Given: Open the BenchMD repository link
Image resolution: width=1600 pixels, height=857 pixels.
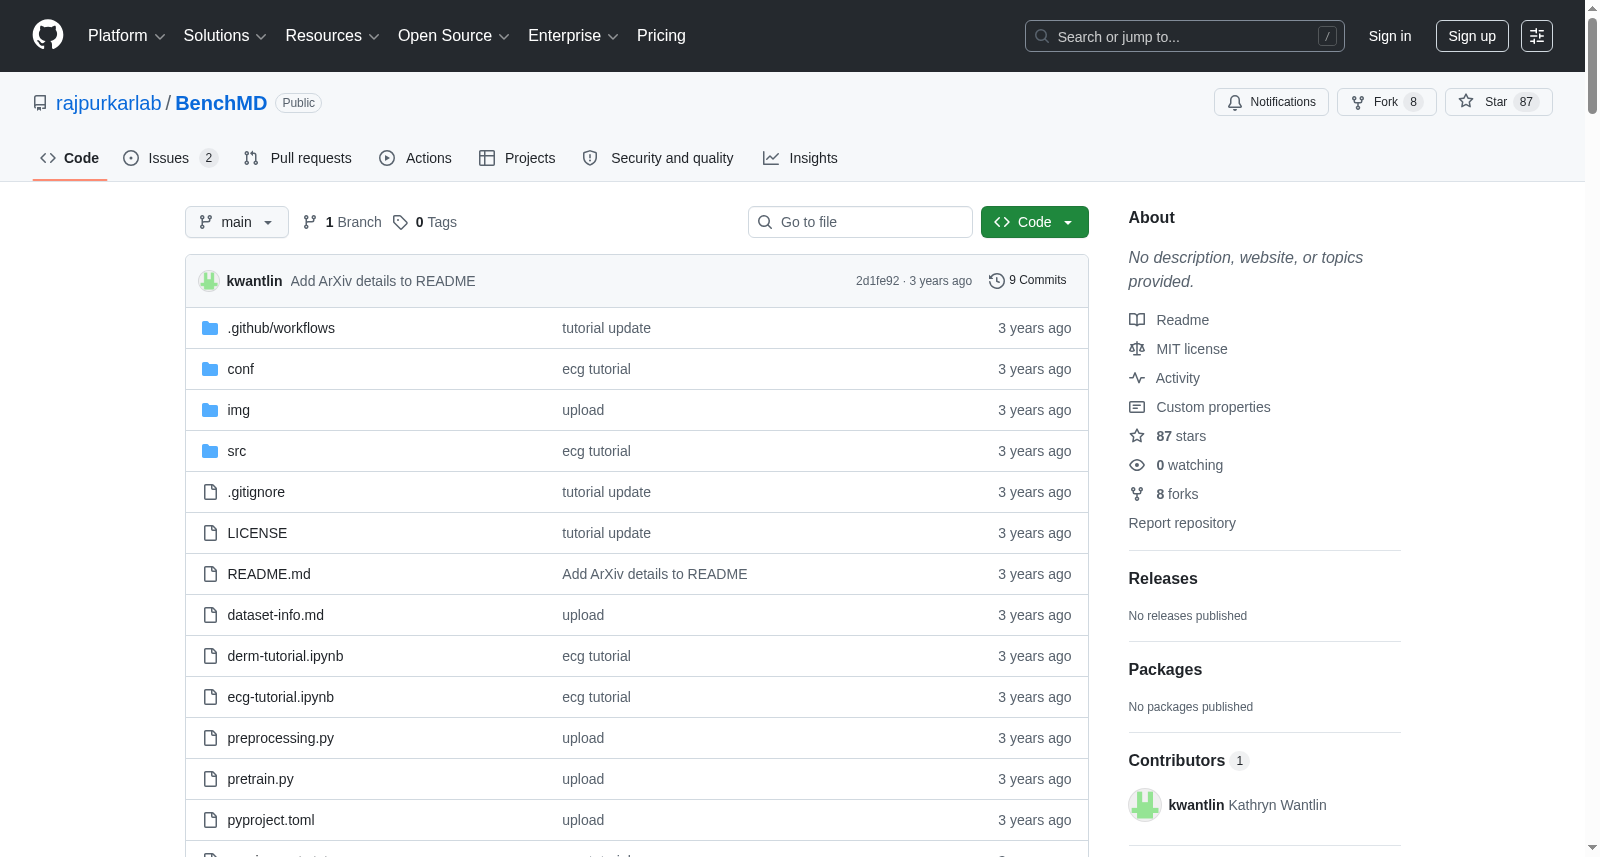Looking at the screenshot, I should click(x=221, y=103).
